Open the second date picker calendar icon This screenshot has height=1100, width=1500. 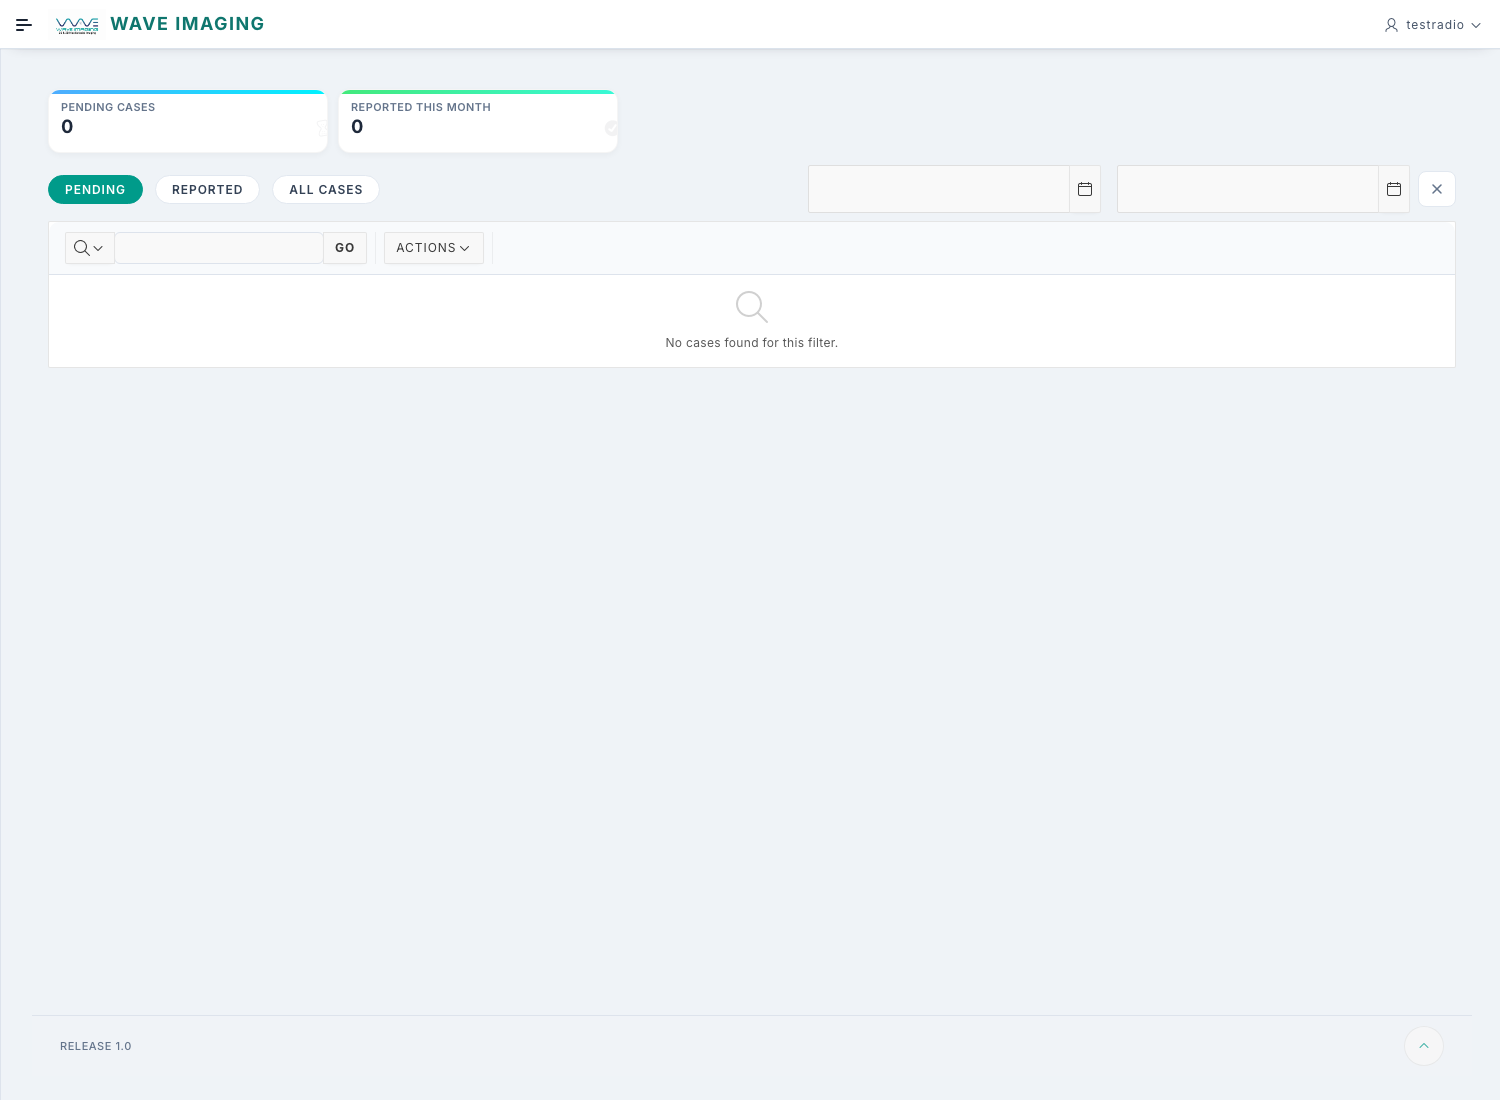[x=1394, y=189]
